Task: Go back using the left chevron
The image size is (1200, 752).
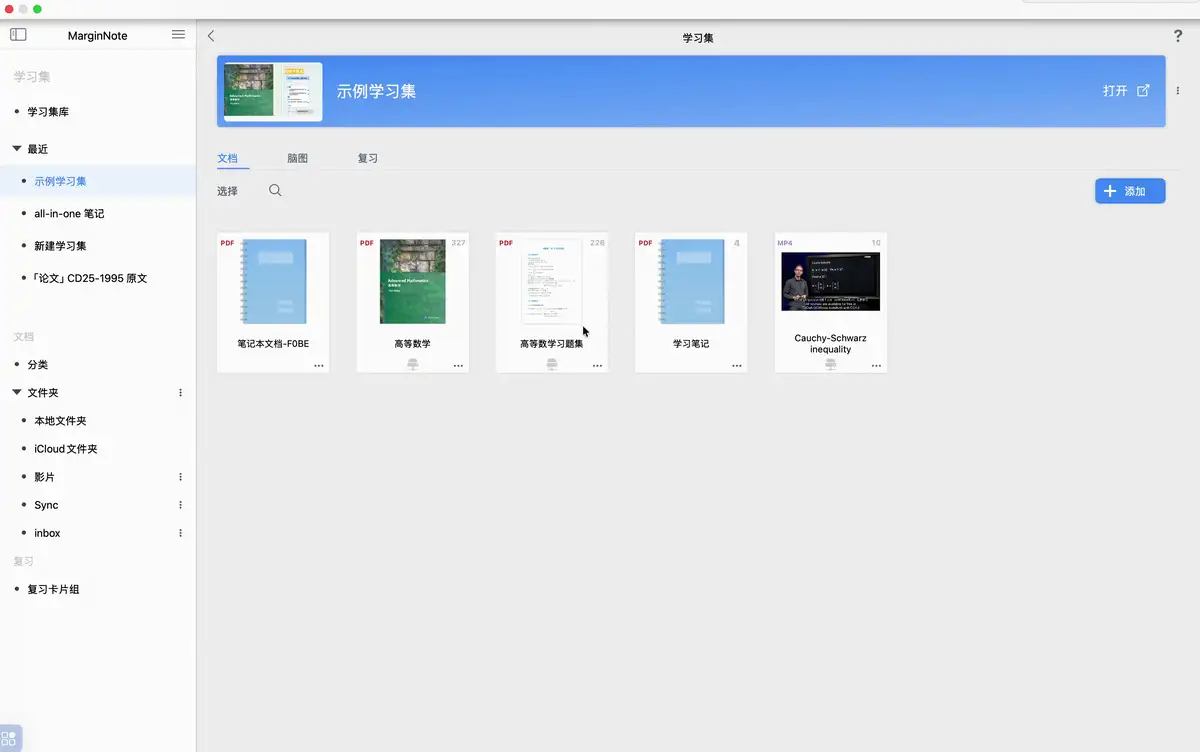Action: [211, 36]
